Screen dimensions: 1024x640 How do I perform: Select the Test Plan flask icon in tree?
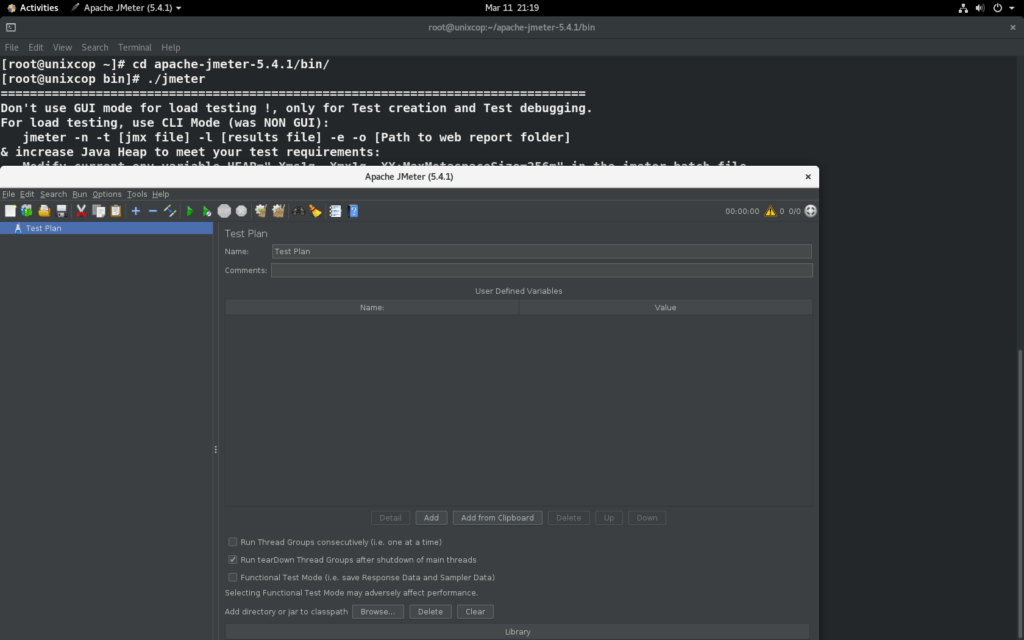(18, 228)
